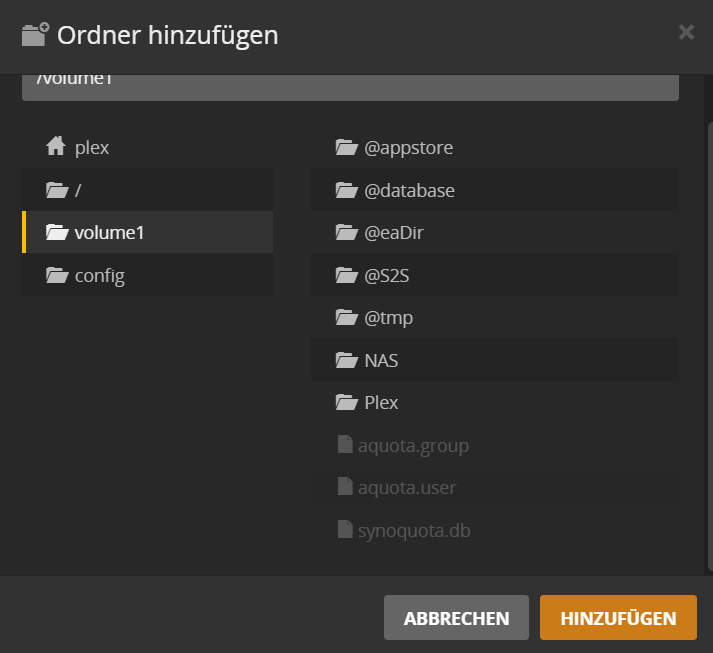Click the folder icon next to @appstore
This screenshot has width=713, height=653.
click(x=346, y=148)
